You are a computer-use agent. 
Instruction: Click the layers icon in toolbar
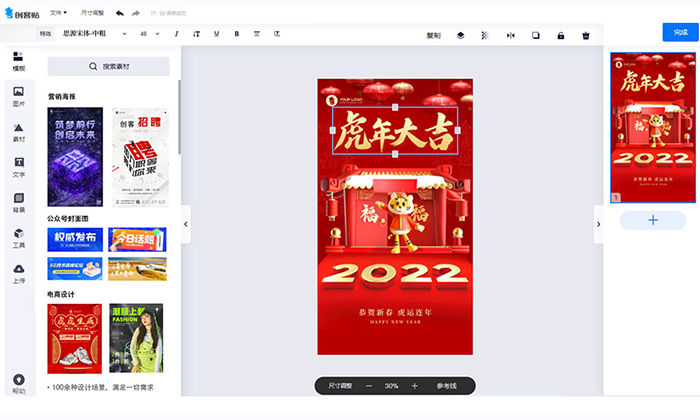click(460, 35)
